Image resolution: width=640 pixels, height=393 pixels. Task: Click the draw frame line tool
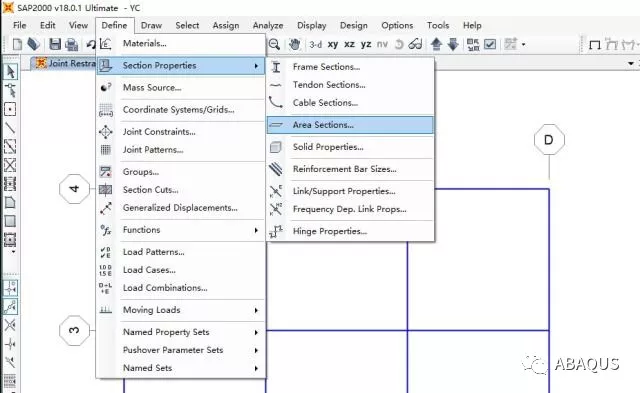pyautogui.click(x=10, y=128)
